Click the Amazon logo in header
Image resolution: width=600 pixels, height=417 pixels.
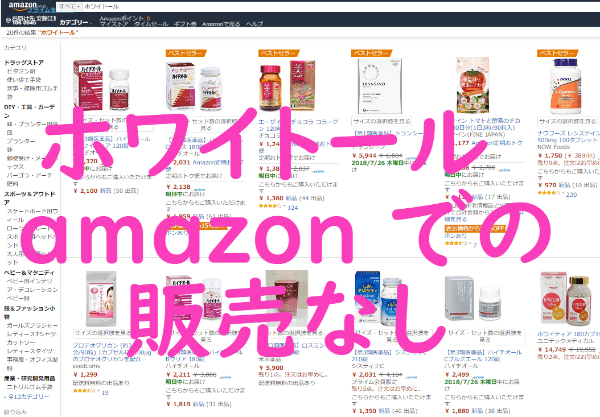coord(23,6)
